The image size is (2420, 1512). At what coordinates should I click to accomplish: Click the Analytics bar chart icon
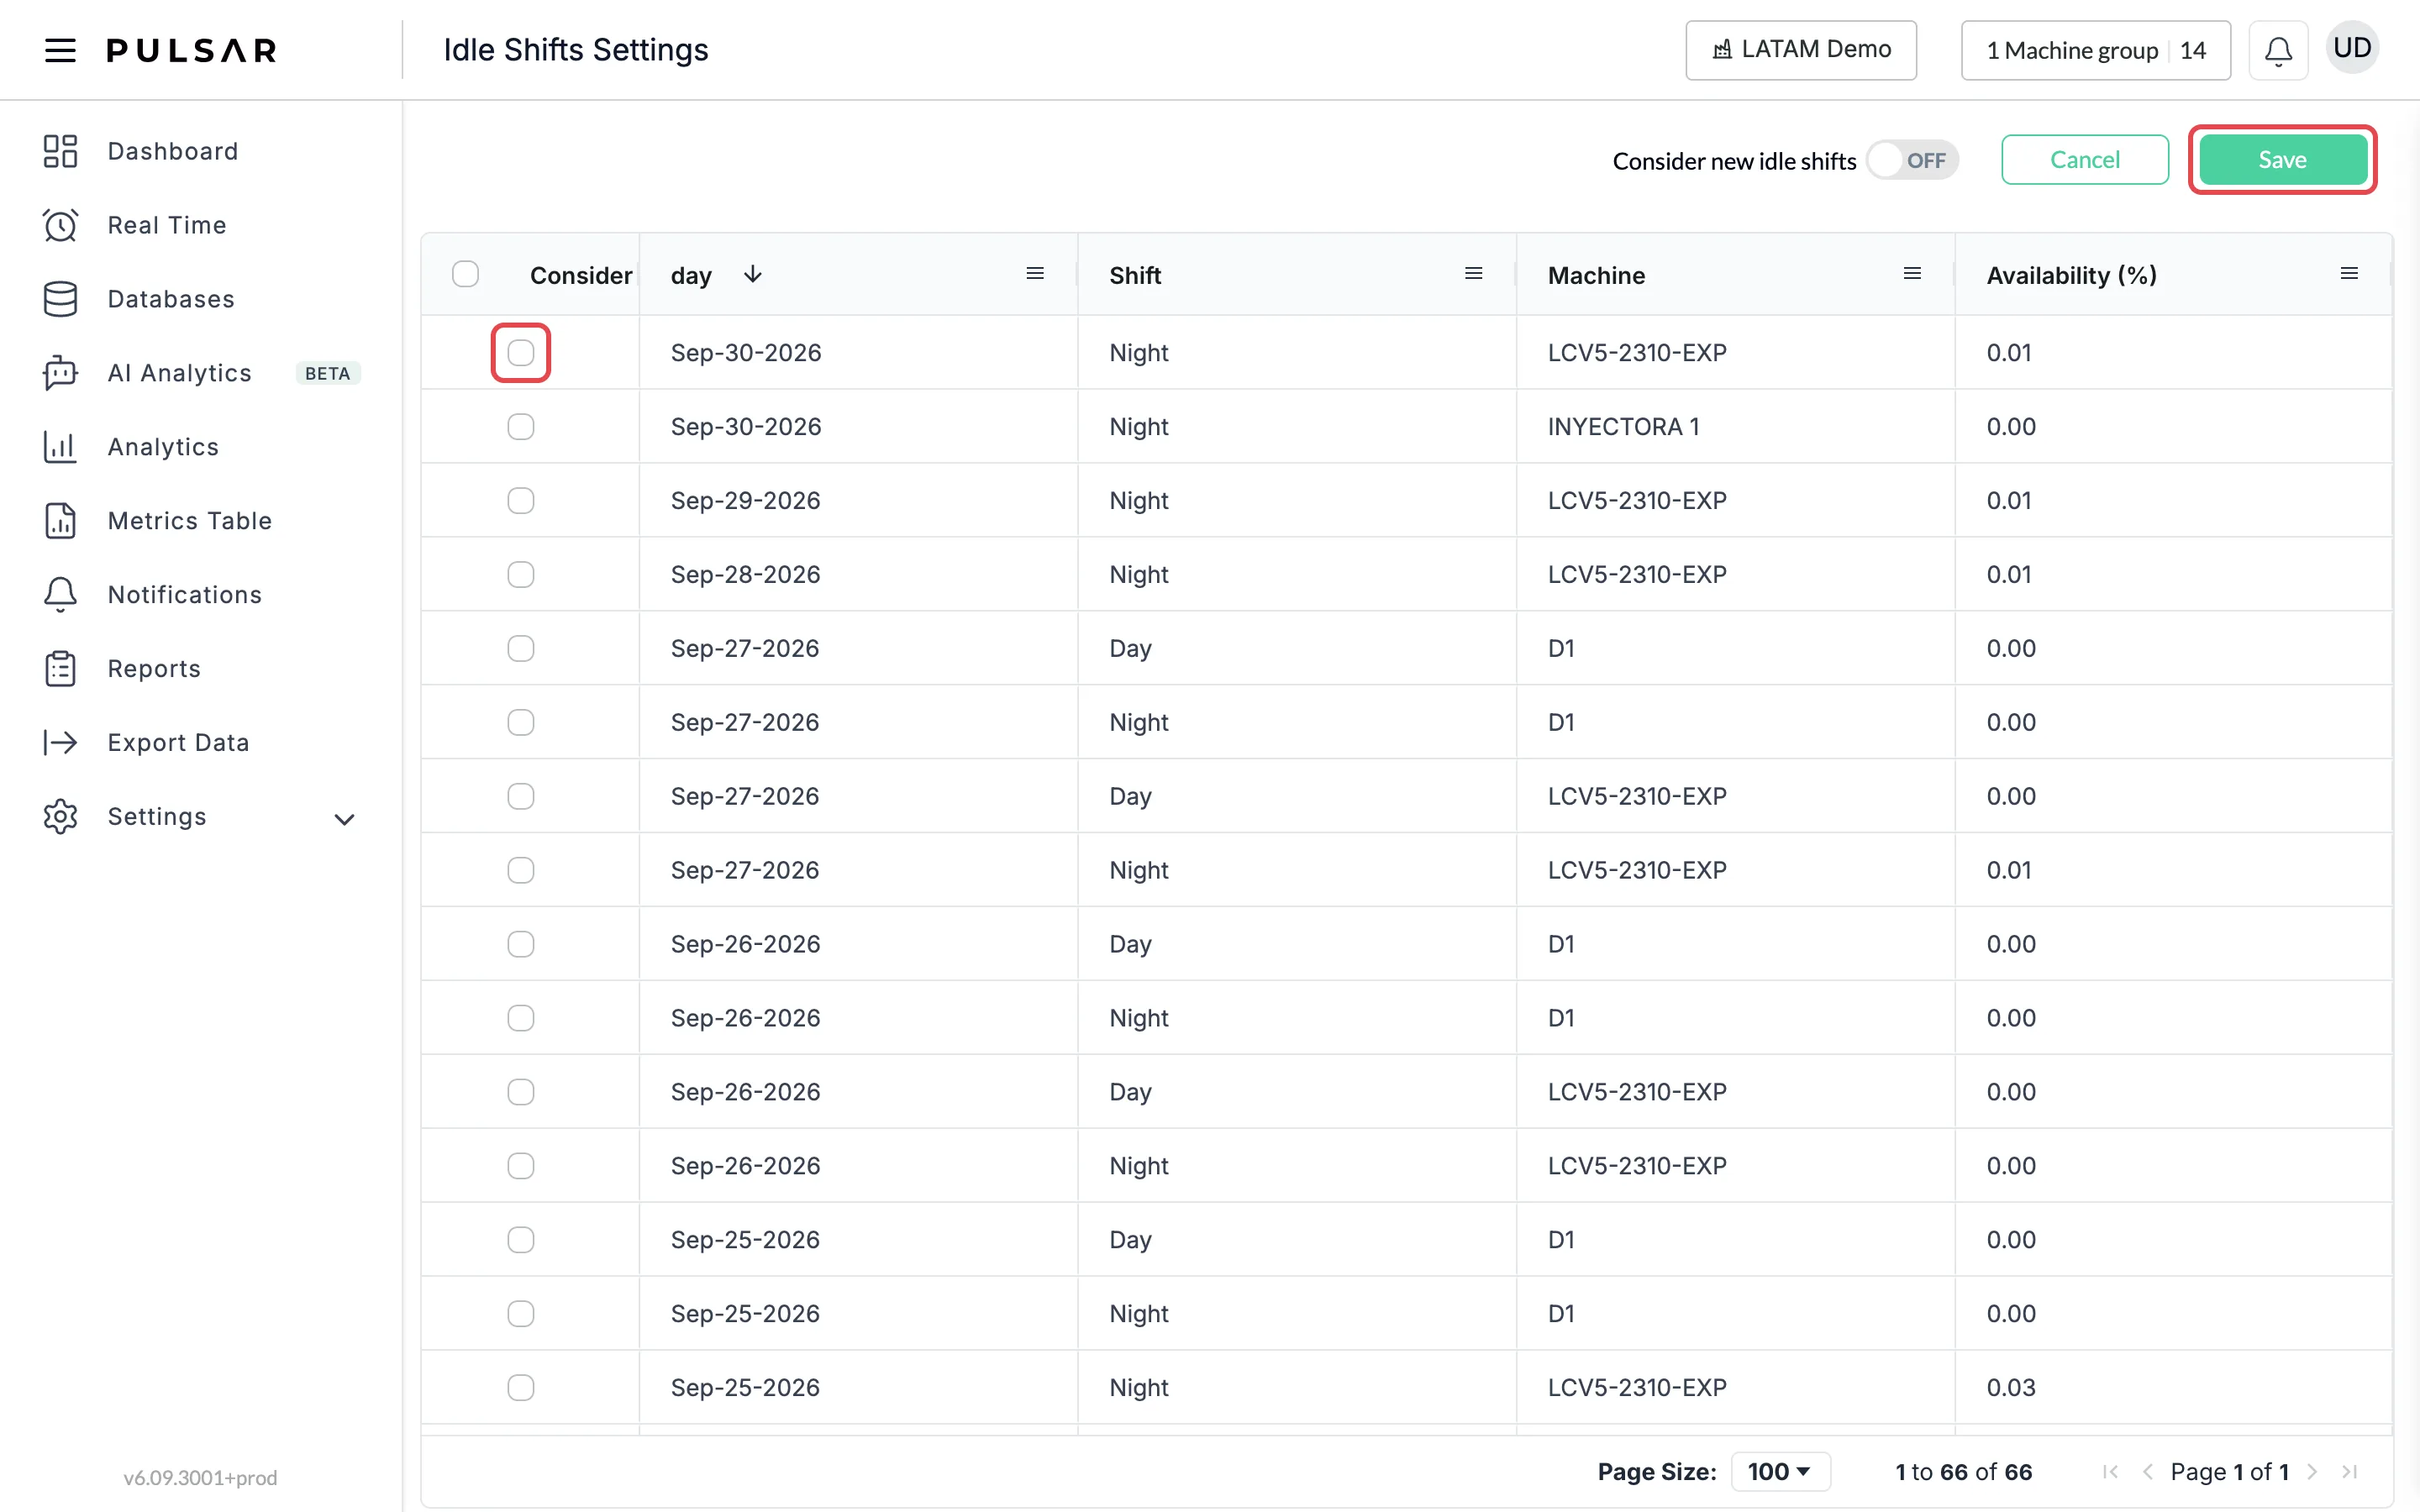click(x=60, y=447)
